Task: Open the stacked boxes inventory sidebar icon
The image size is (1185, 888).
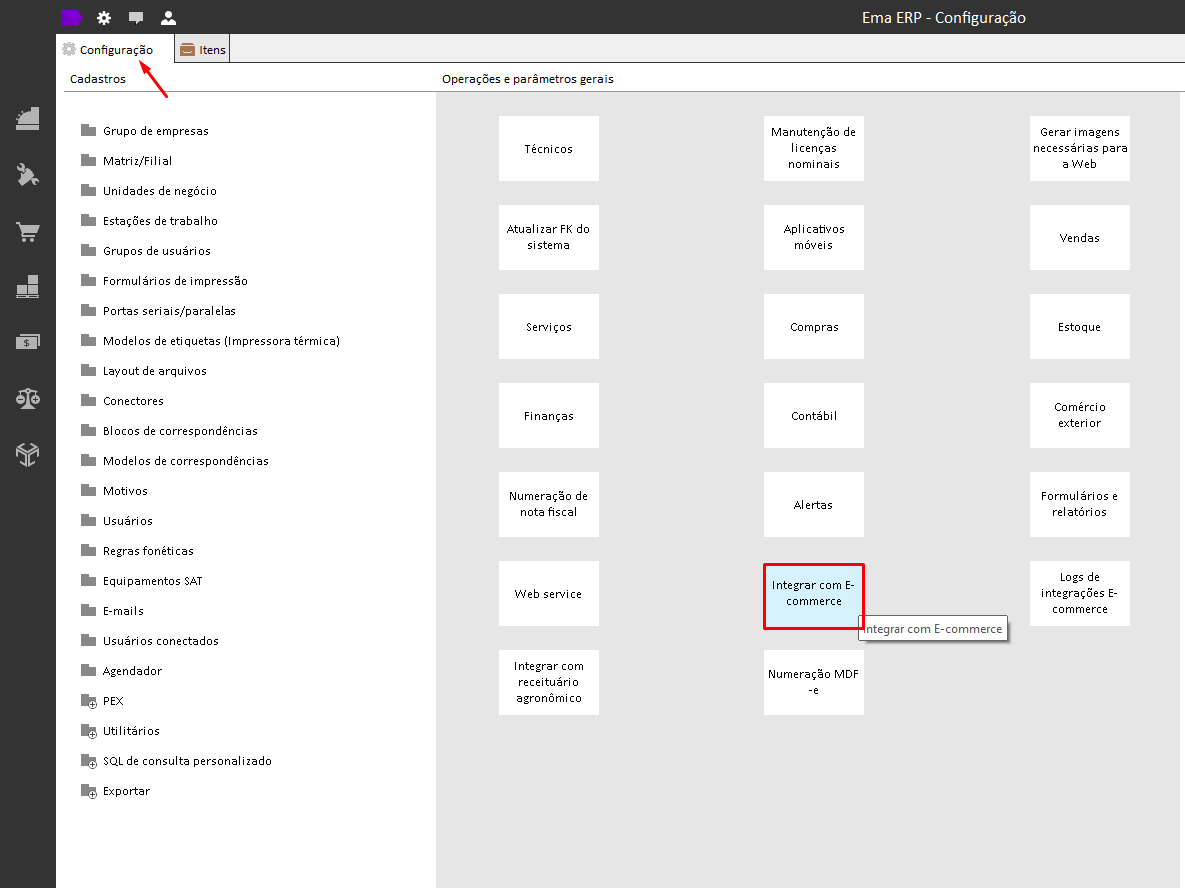Action: click(28, 286)
